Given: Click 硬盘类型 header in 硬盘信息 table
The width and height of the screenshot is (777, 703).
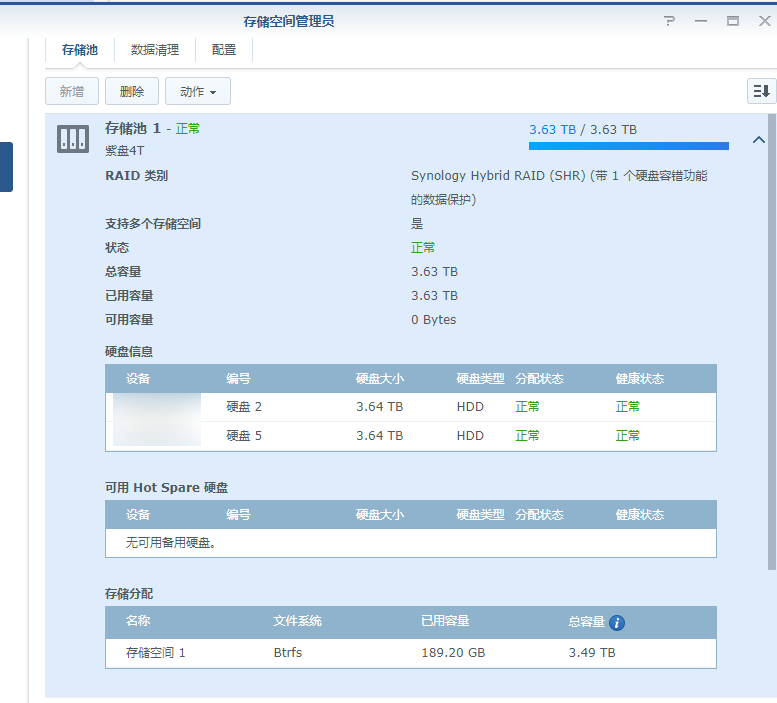Looking at the screenshot, I should click(480, 379).
